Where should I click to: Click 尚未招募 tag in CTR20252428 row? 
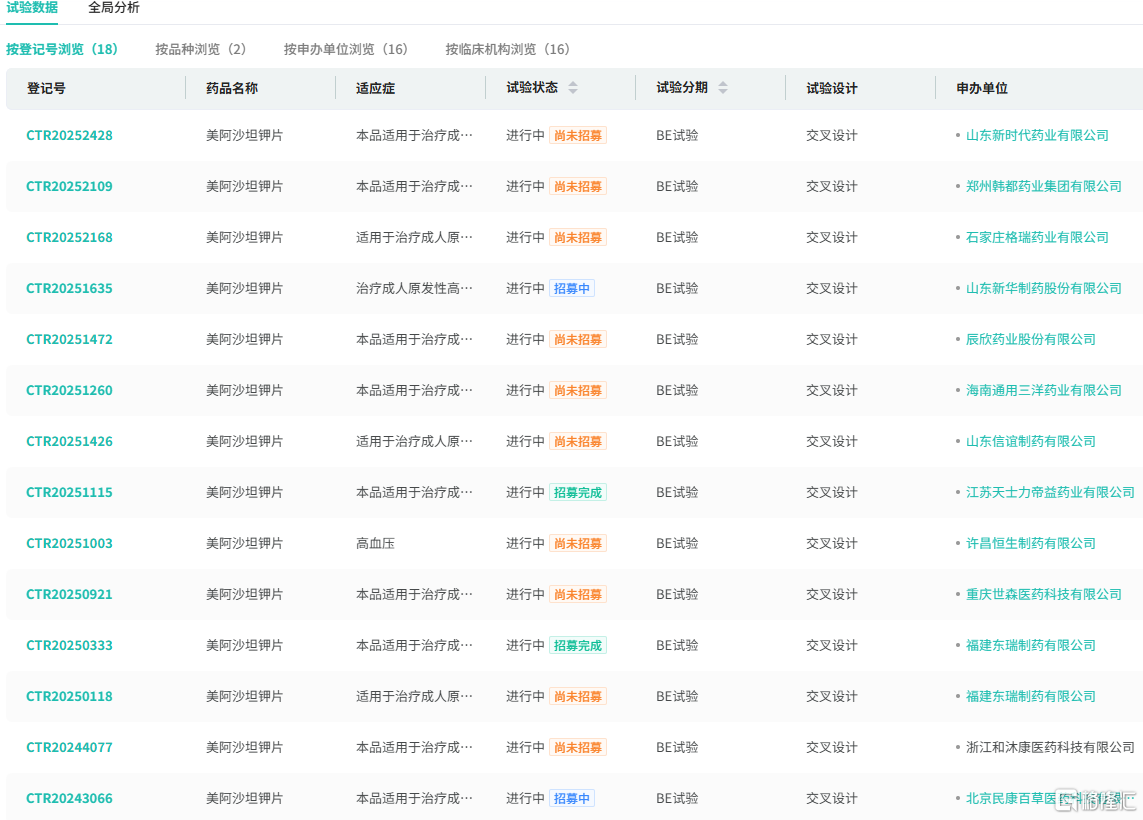[x=578, y=136]
